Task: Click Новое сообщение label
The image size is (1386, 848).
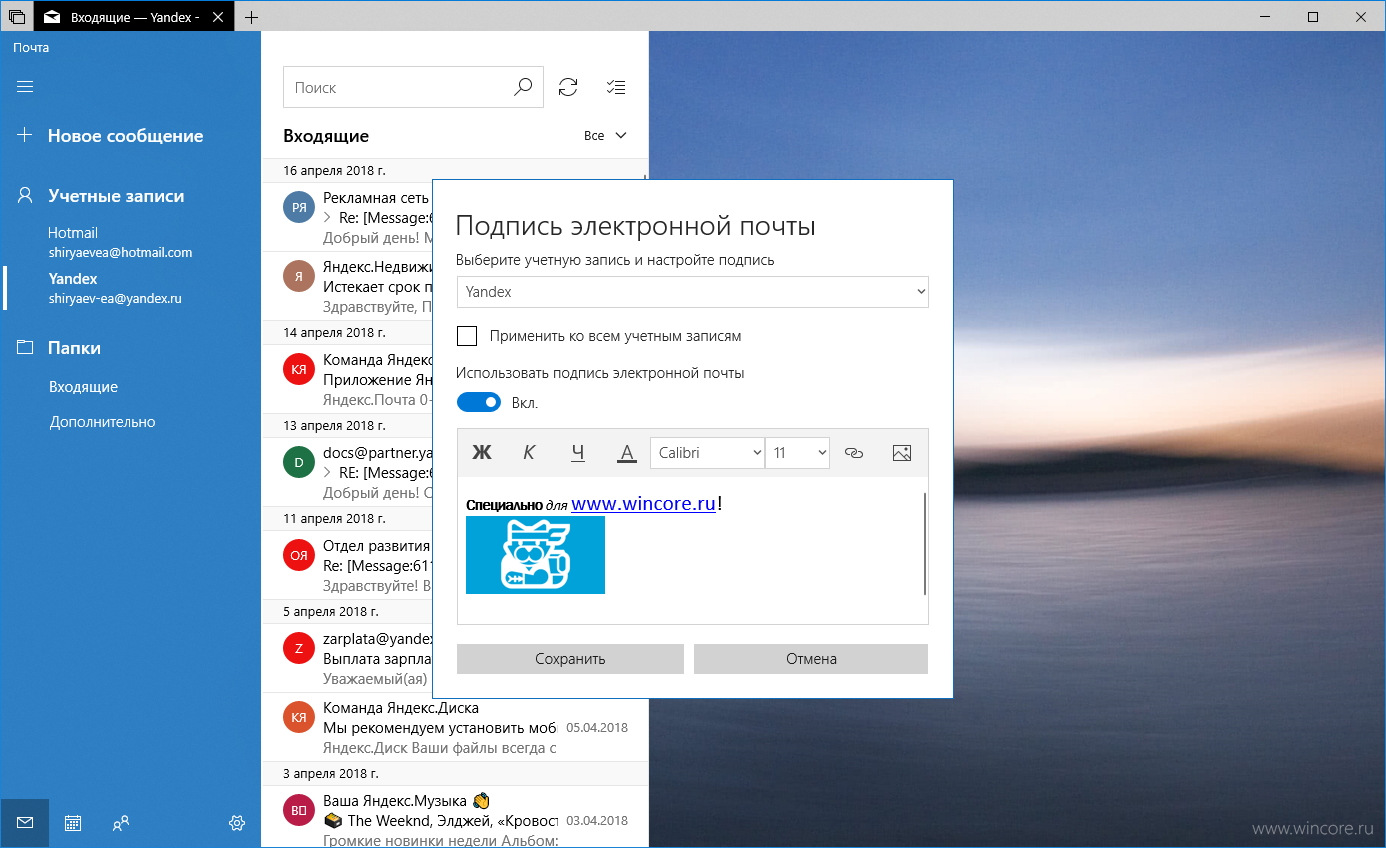Action: tap(125, 136)
